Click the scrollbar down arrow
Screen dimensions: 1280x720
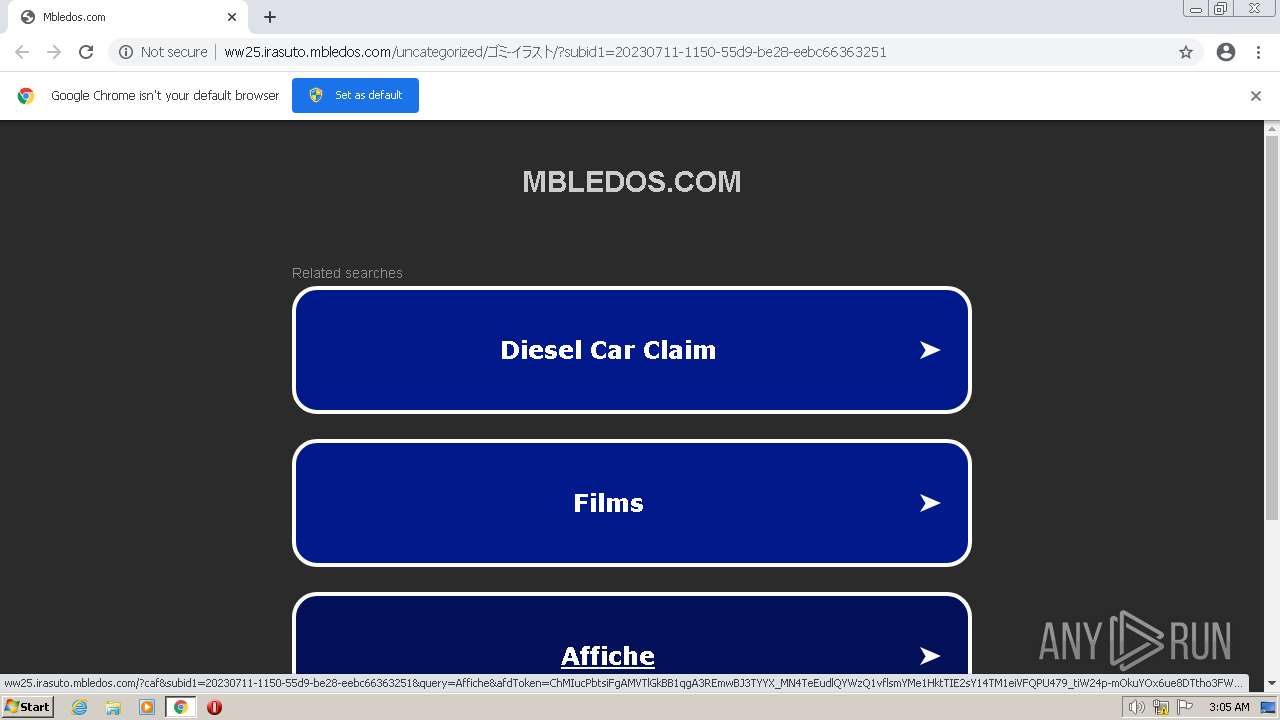(x=1272, y=684)
